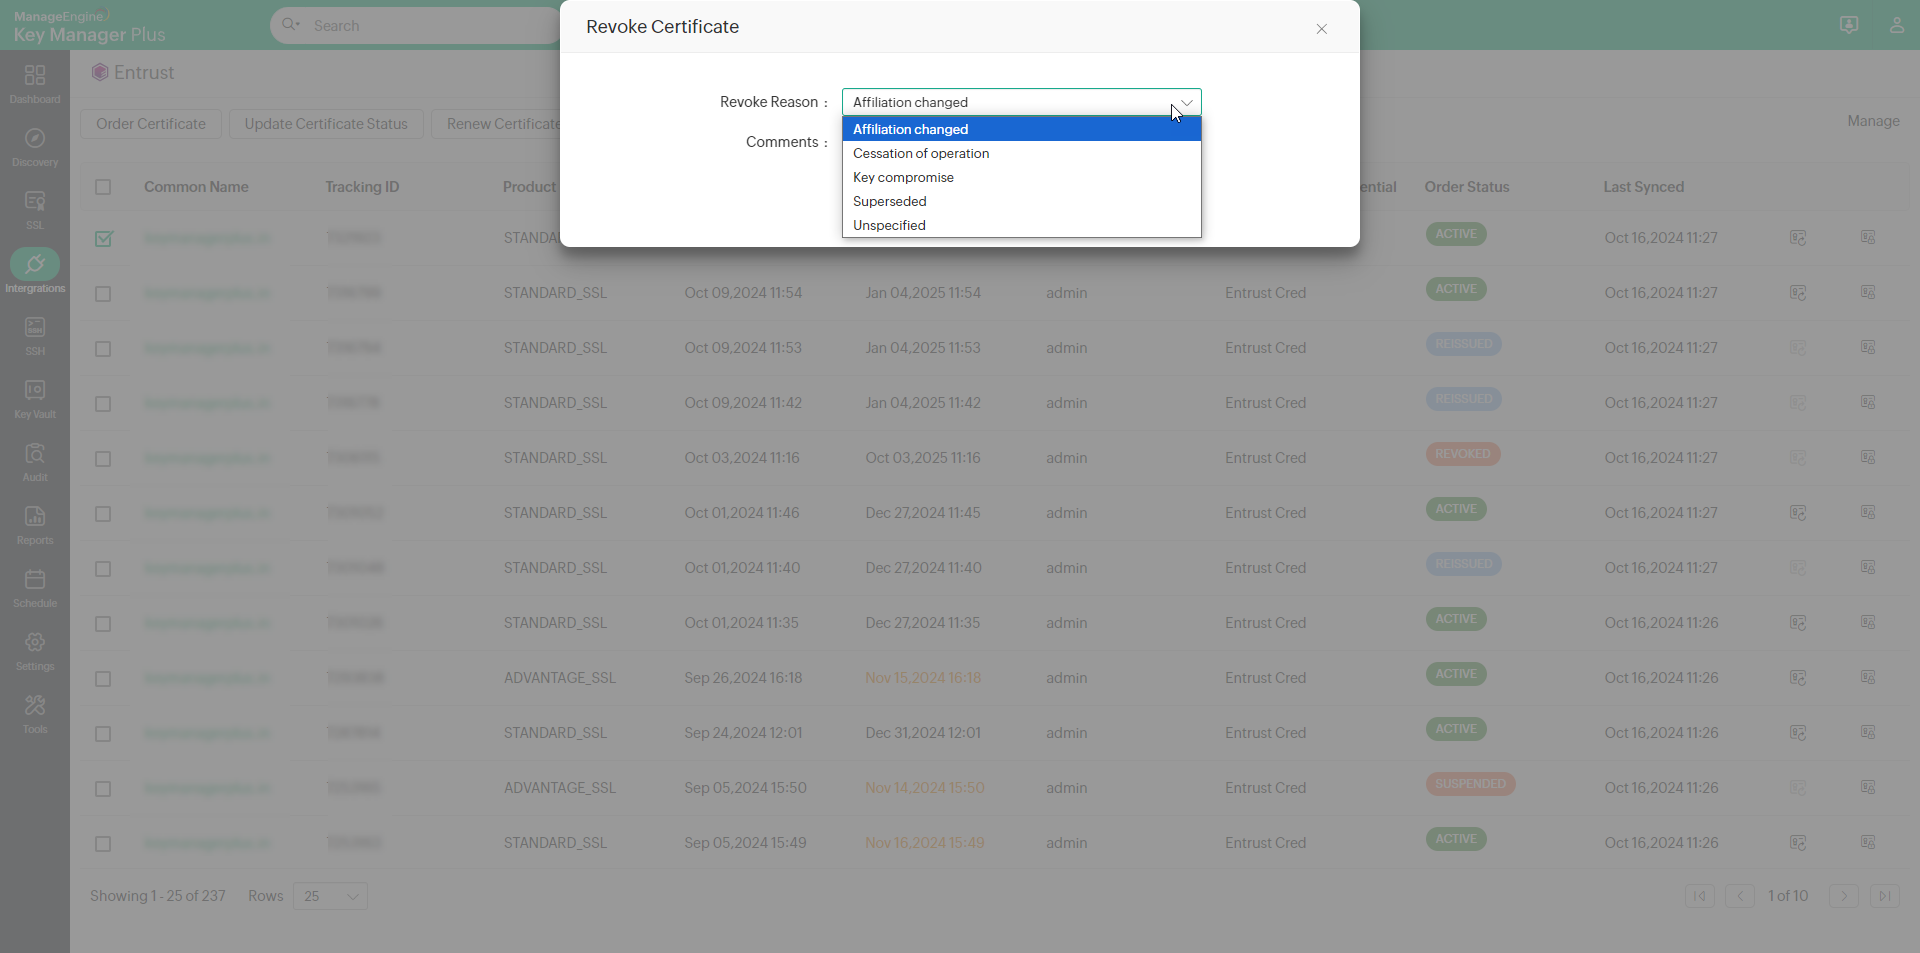Image resolution: width=1920 pixels, height=953 pixels.
Task: Select Cessation of operation as revoke reason
Action: (x=921, y=153)
